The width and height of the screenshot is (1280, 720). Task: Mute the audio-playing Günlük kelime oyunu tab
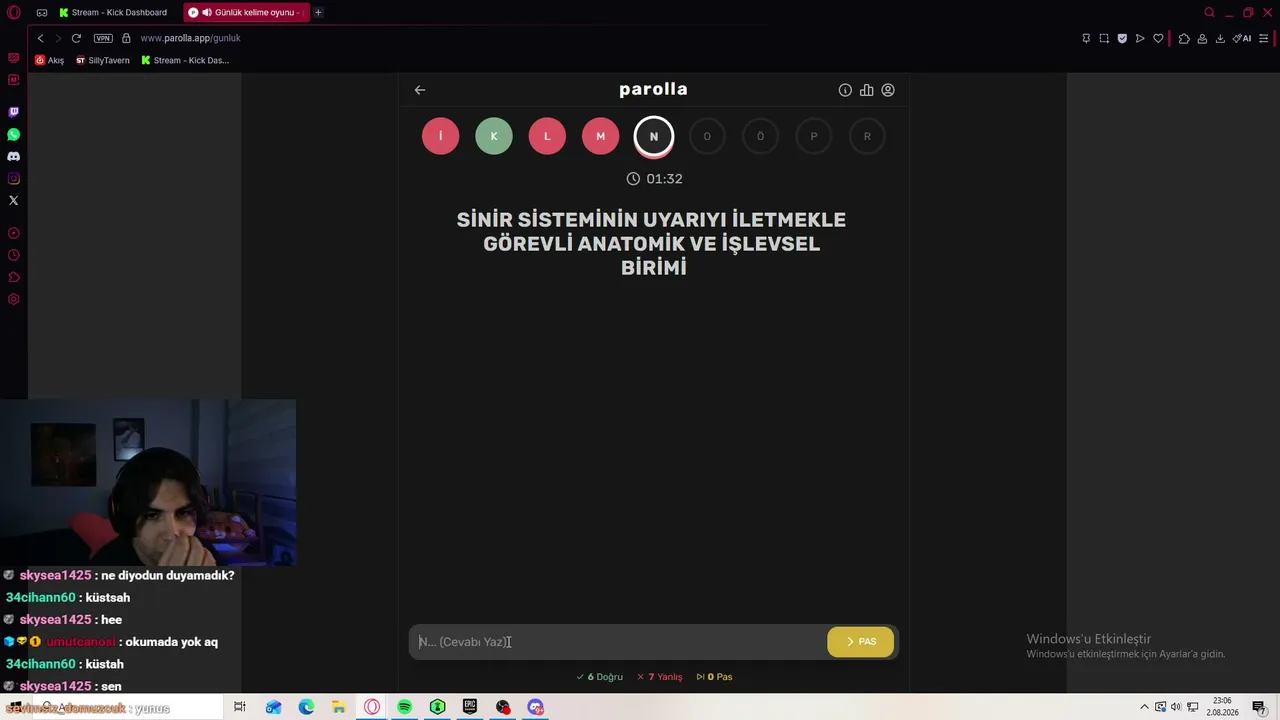point(206,13)
